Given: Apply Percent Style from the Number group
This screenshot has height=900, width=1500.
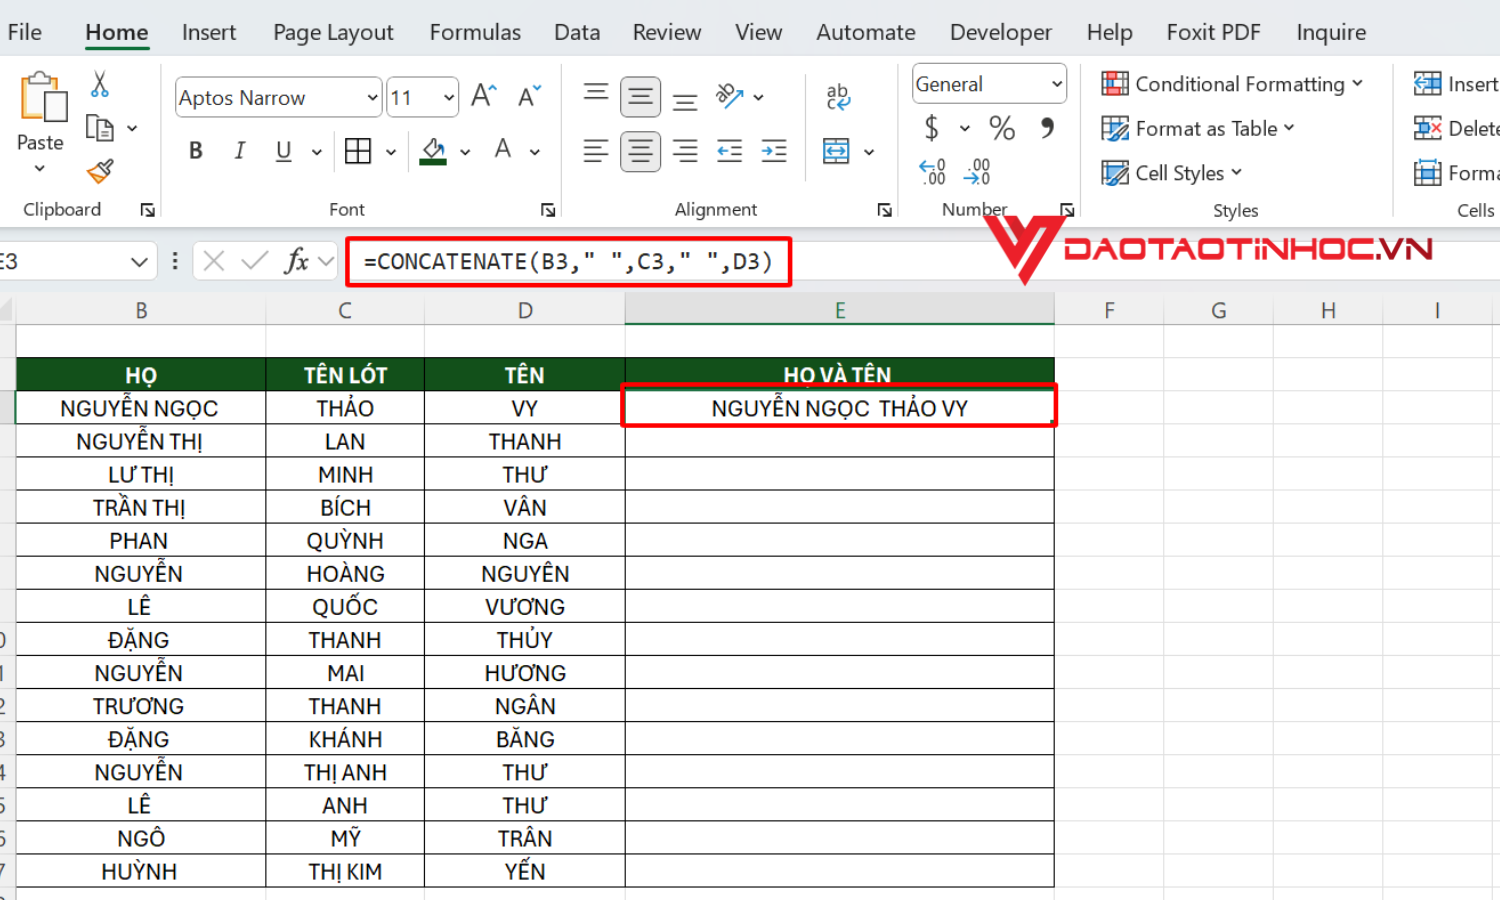Looking at the screenshot, I should (x=1002, y=127).
